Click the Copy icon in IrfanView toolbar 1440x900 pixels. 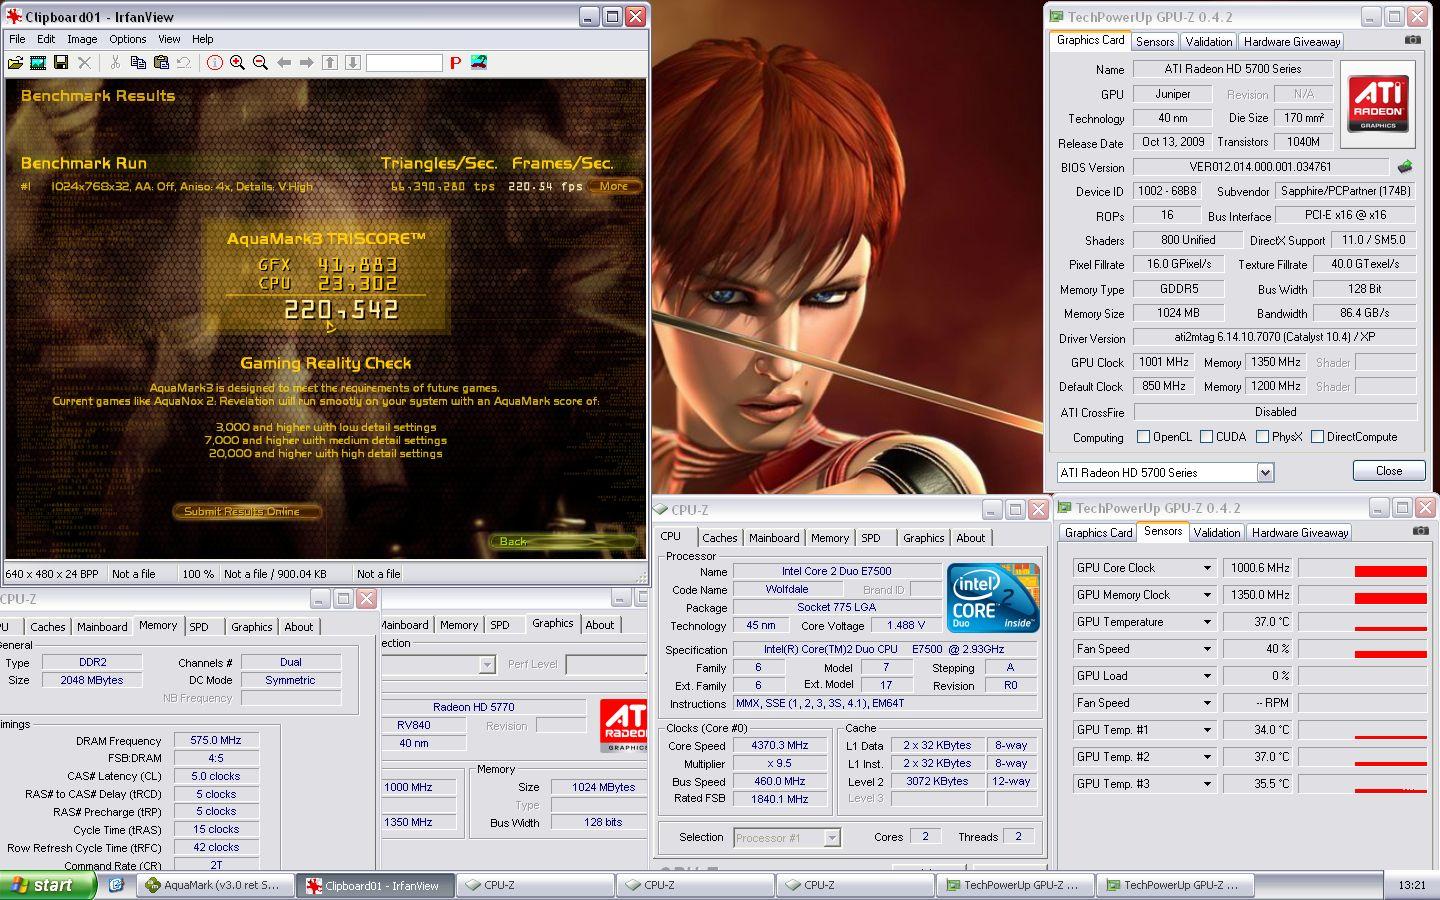click(138, 62)
